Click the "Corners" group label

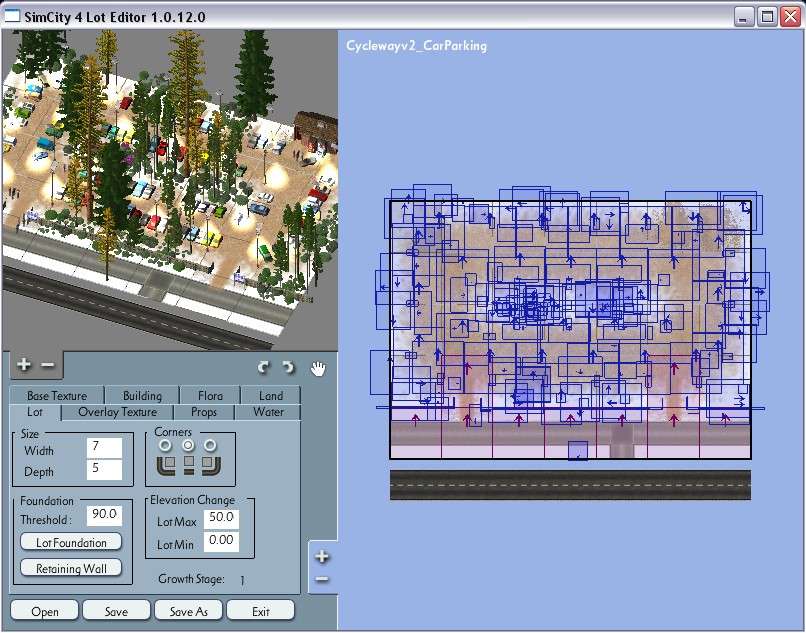click(173, 432)
